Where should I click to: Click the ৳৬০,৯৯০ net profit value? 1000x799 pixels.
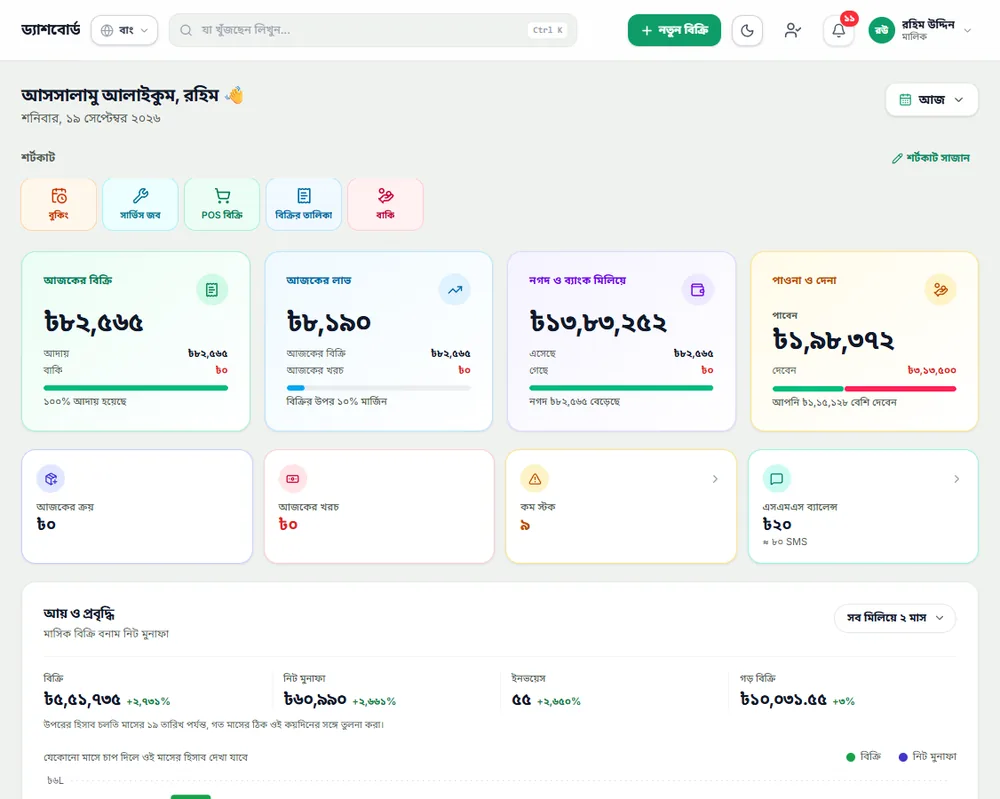(315, 700)
